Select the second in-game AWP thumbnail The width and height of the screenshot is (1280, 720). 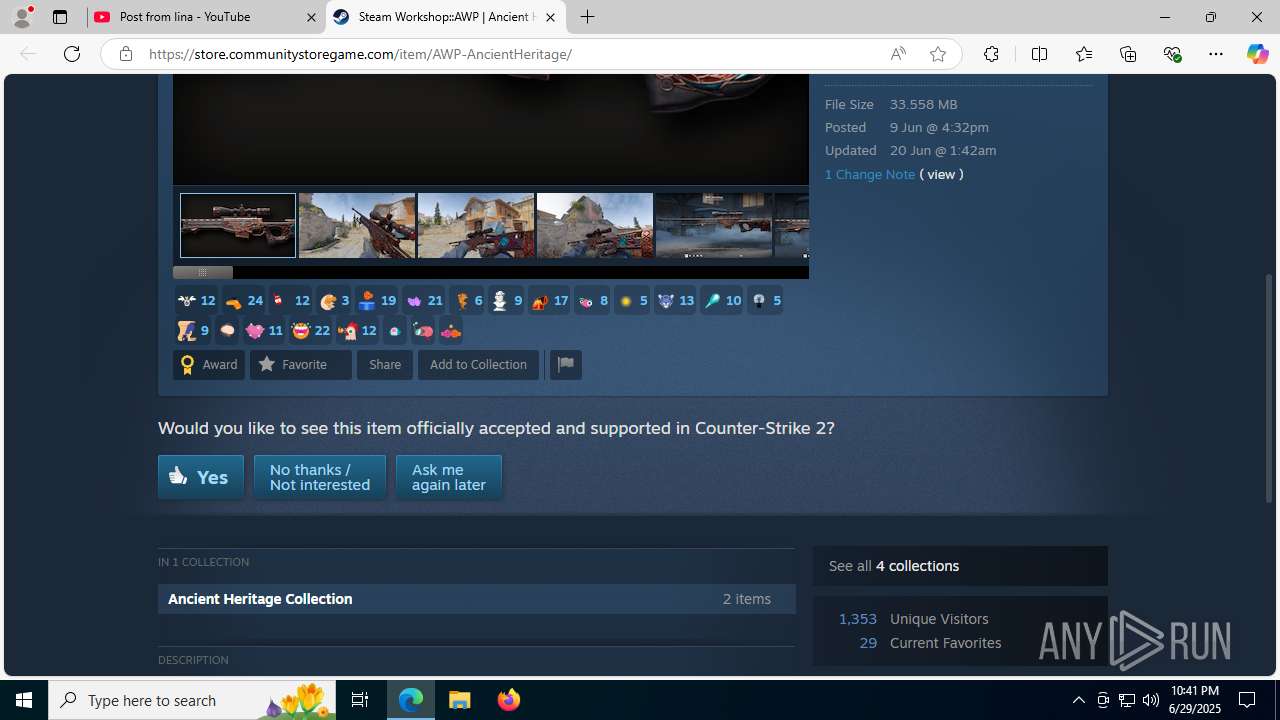(357, 225)
